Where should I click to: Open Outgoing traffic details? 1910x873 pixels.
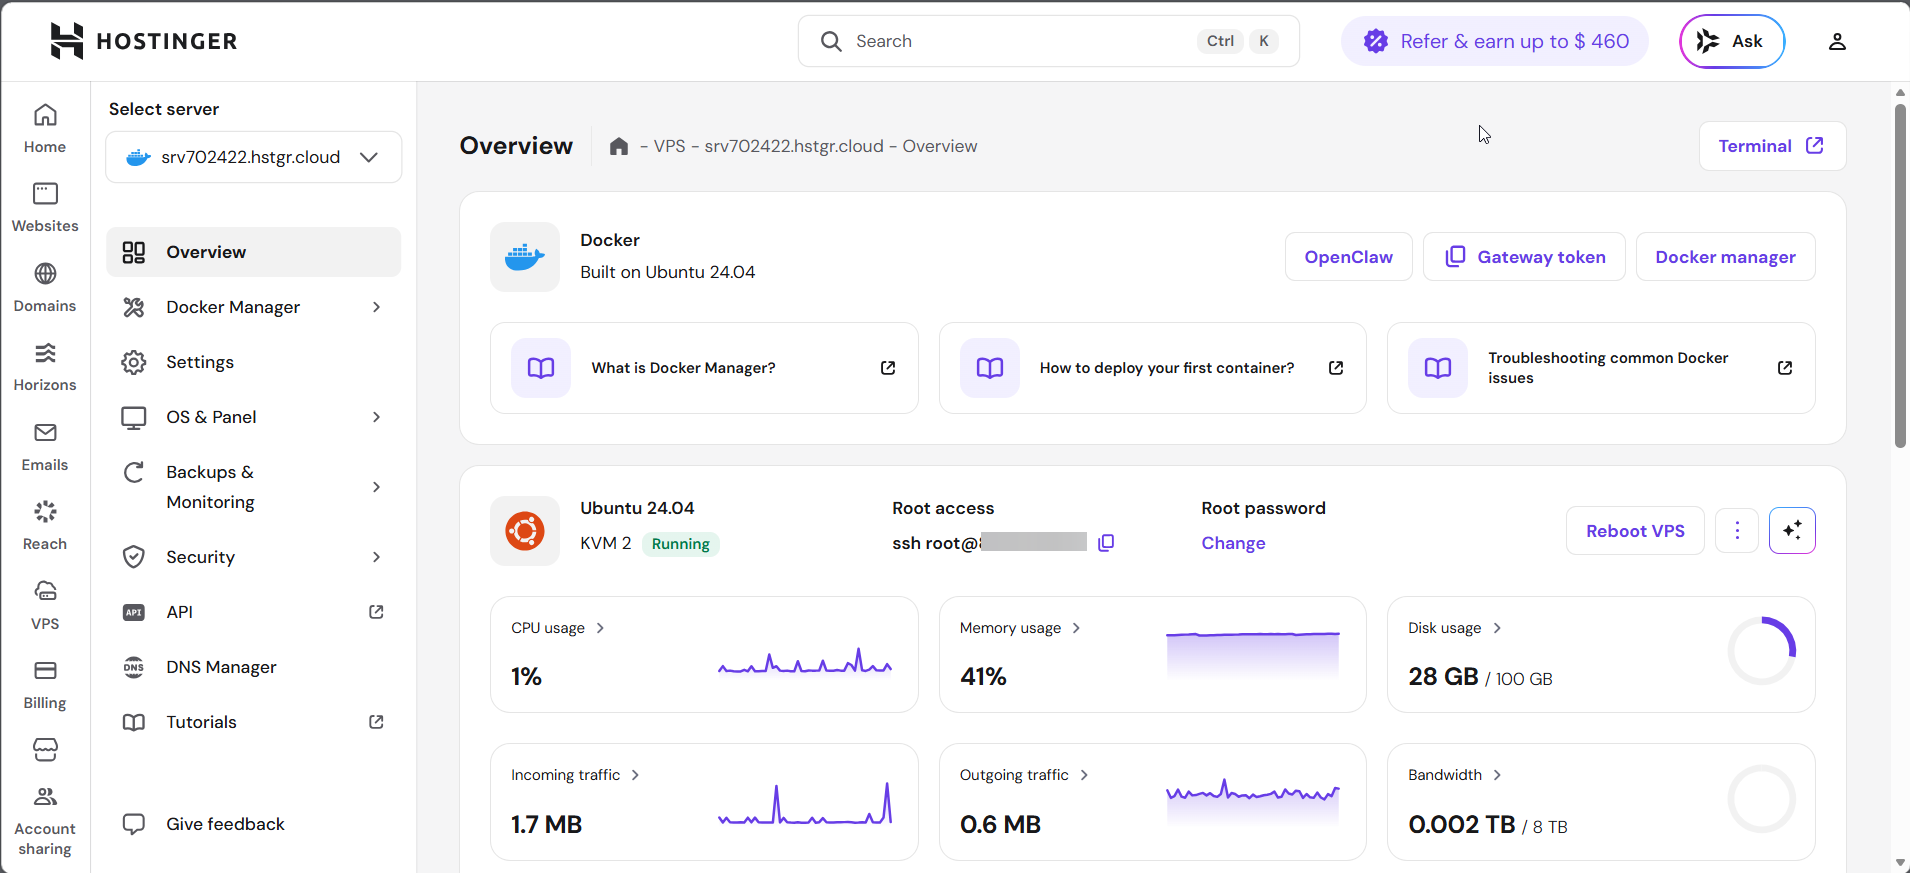[x=1024, y=775]
